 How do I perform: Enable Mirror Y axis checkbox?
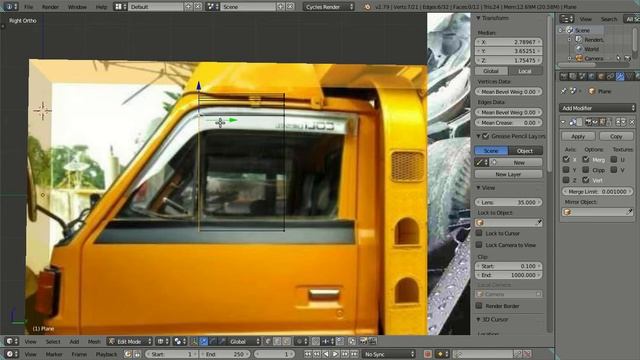click(x=566, y=169)
